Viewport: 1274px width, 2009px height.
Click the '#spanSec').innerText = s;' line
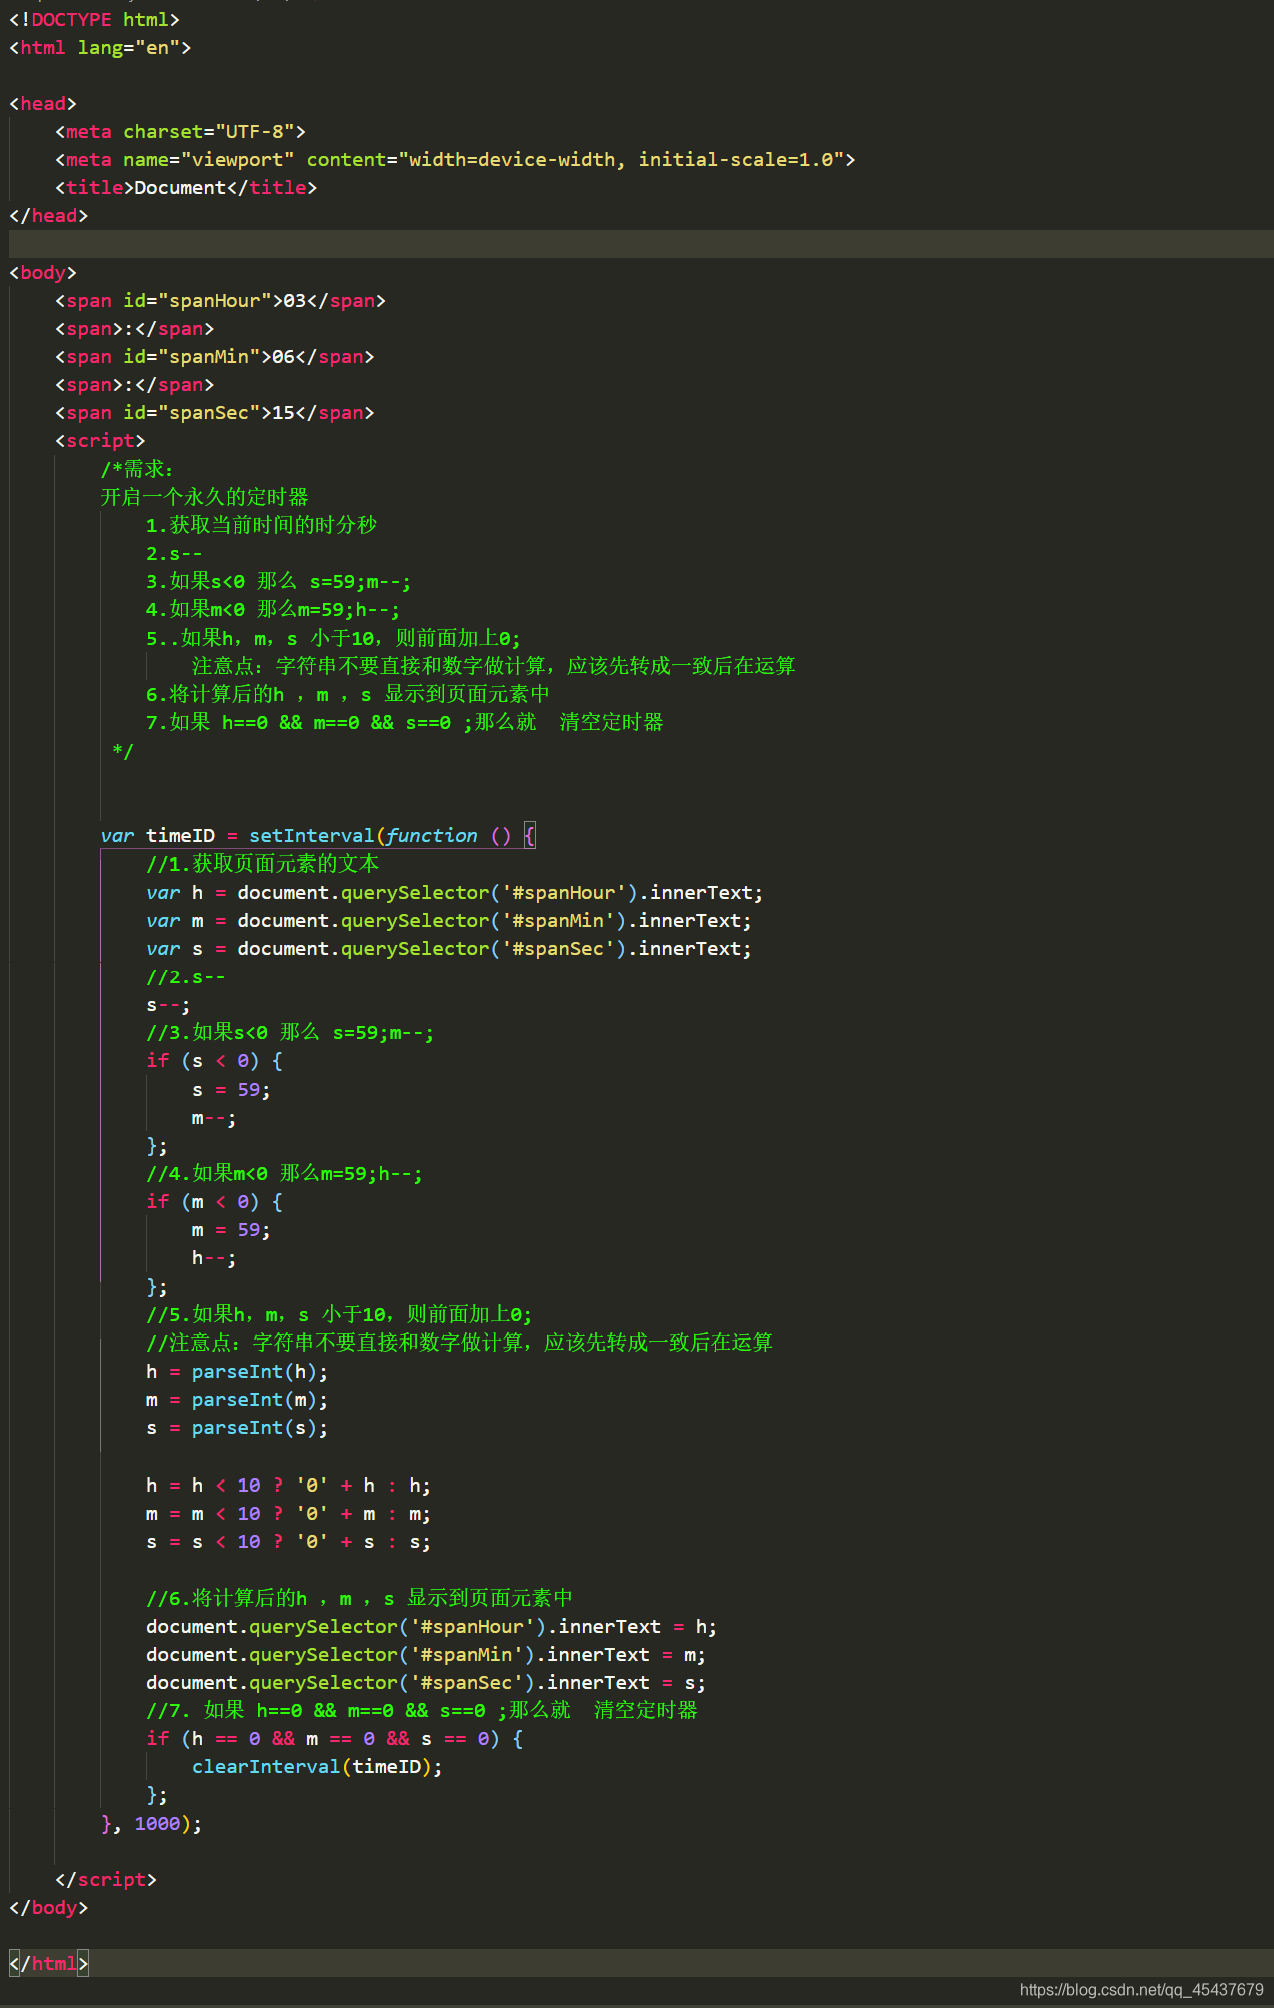(426, 1683)
